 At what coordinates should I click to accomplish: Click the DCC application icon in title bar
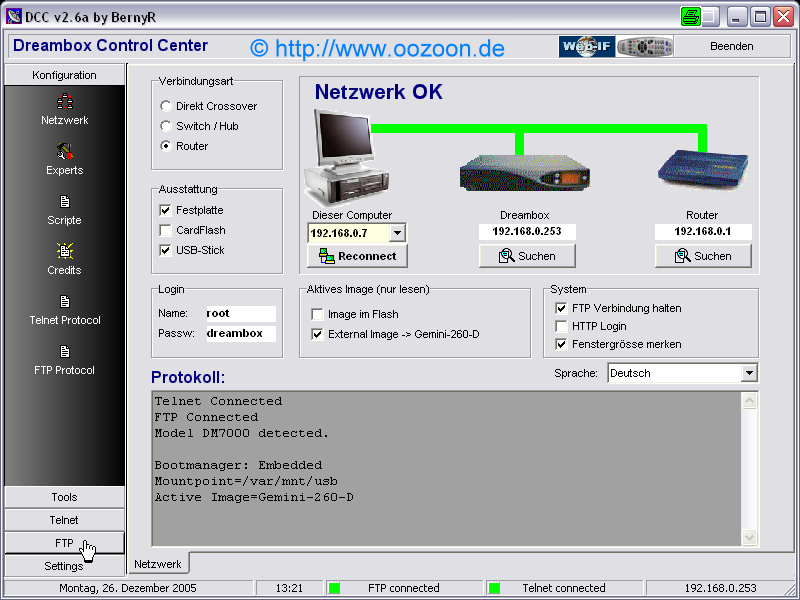point(14,17)
